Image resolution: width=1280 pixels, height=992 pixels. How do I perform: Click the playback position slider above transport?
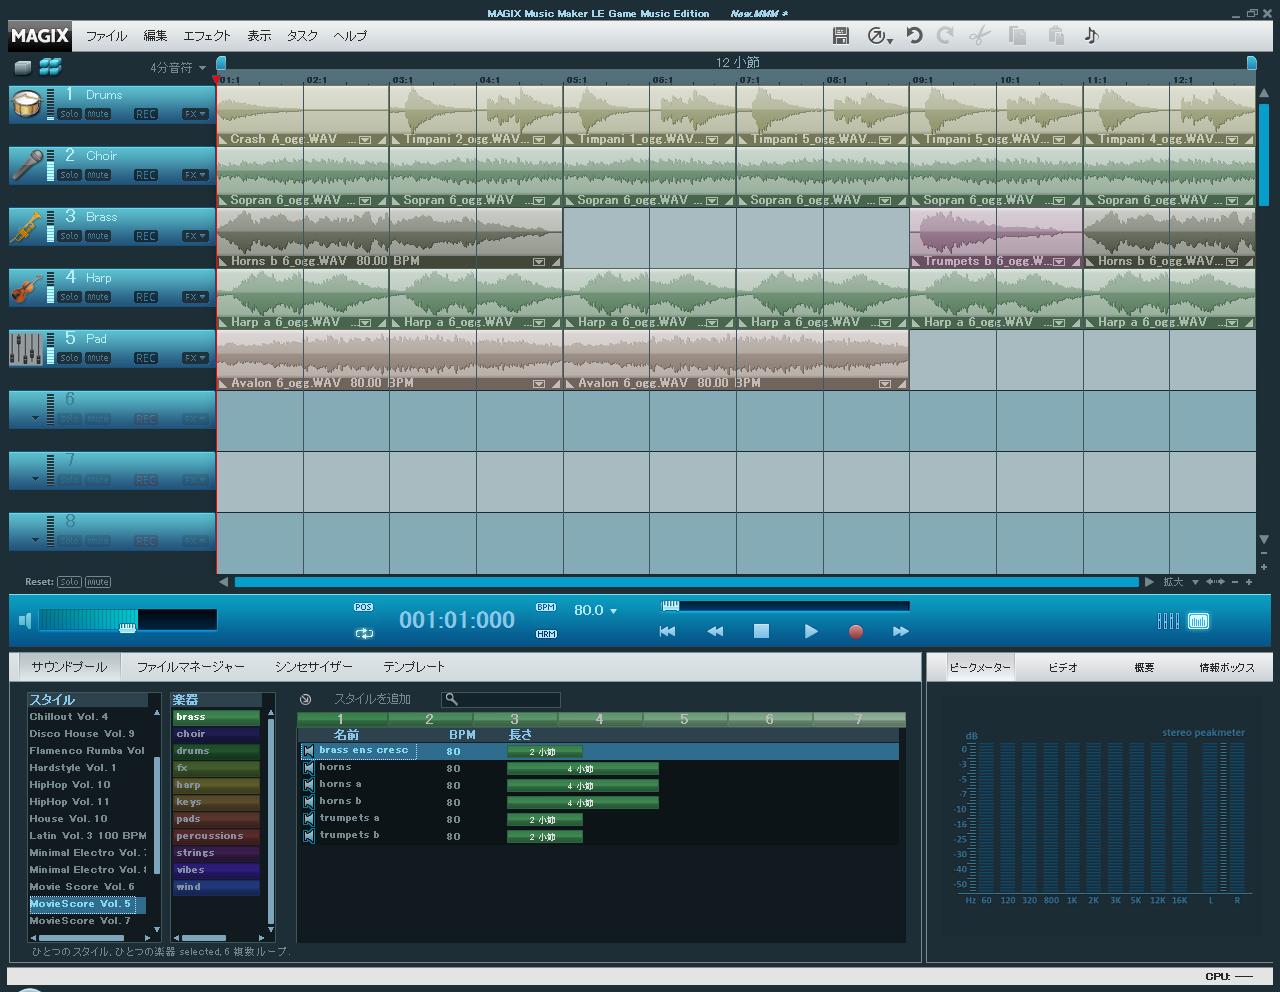coord(786,605)
